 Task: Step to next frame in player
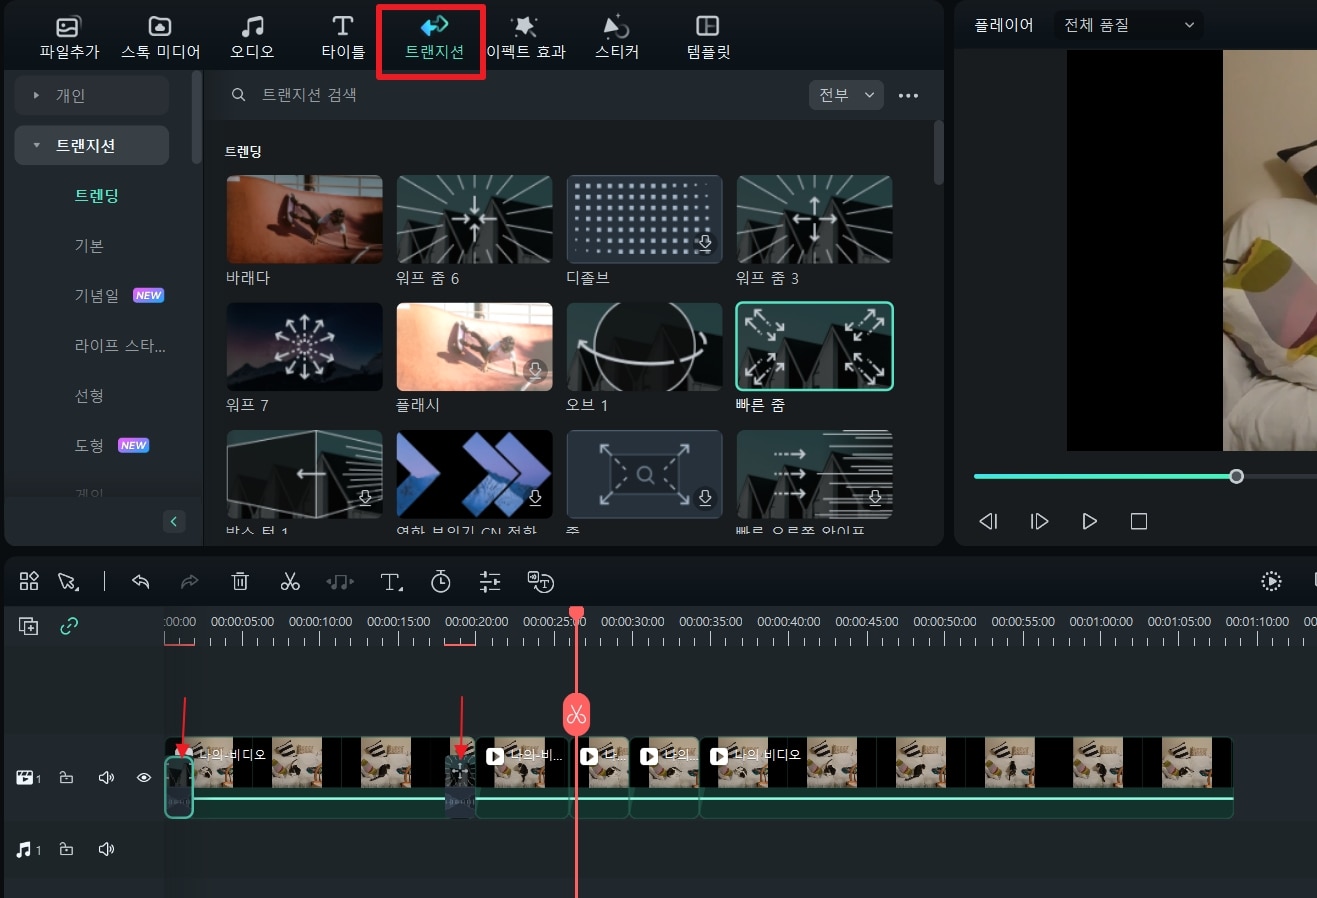coord(1039,521)
